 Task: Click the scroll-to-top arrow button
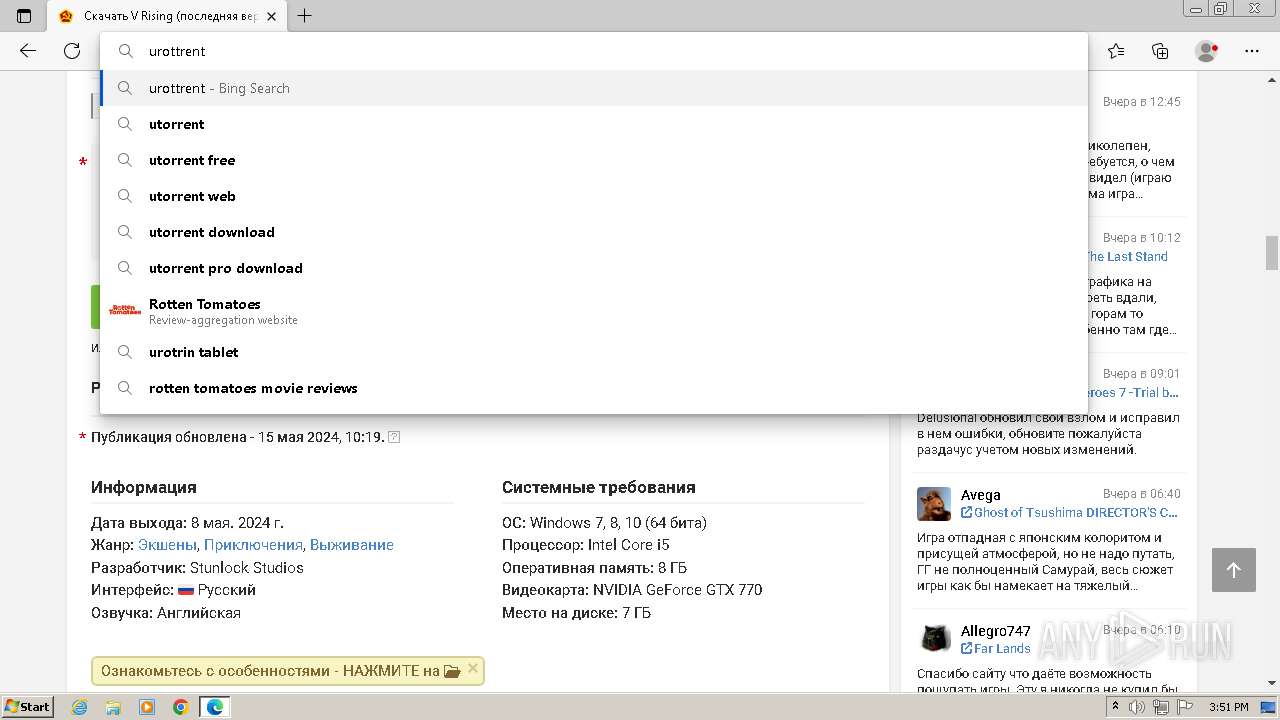pos(1233,570)
